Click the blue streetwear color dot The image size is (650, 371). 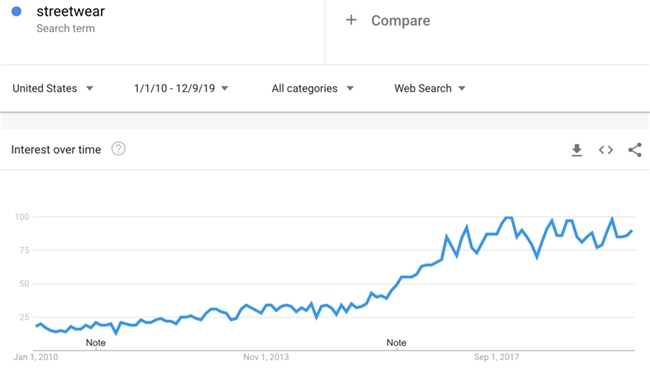(x=17, y=11)
